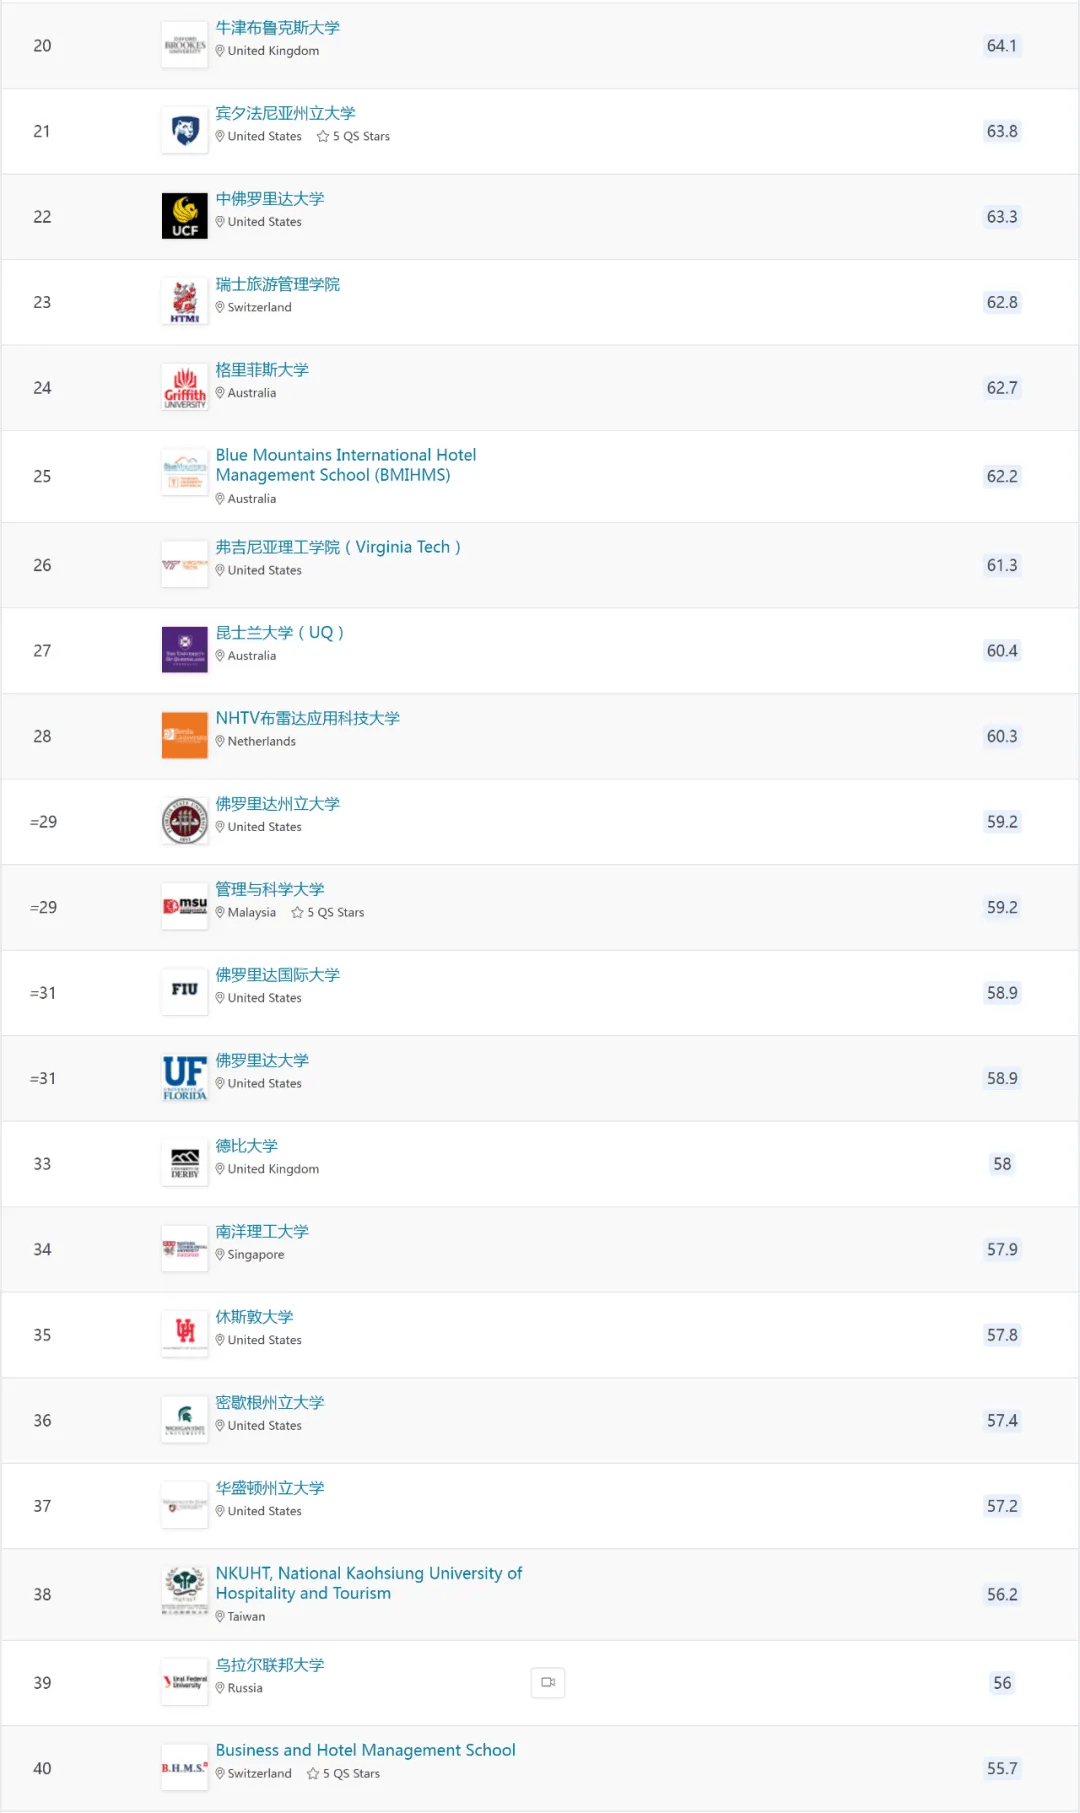Click the University of Houston logo
Screen dimensions: 1080x1813
185,1333
